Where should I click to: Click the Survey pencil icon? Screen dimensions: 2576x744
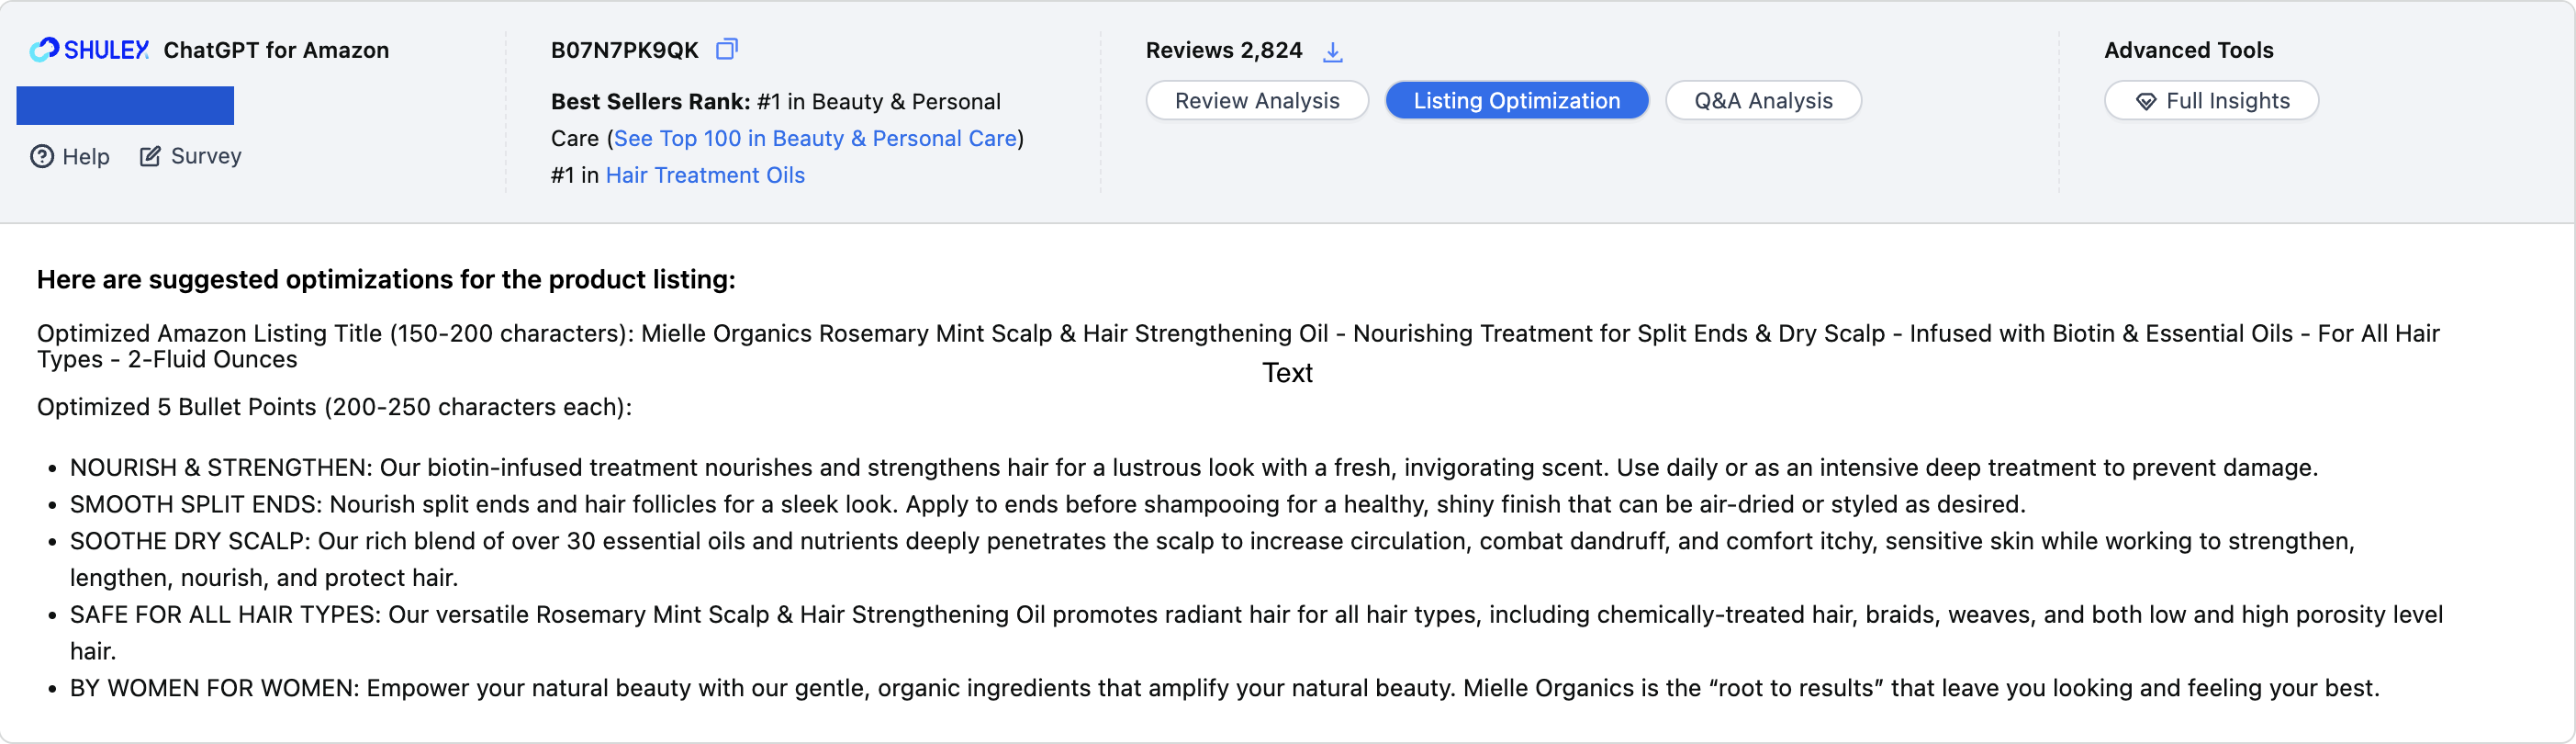tap(150, 156)
